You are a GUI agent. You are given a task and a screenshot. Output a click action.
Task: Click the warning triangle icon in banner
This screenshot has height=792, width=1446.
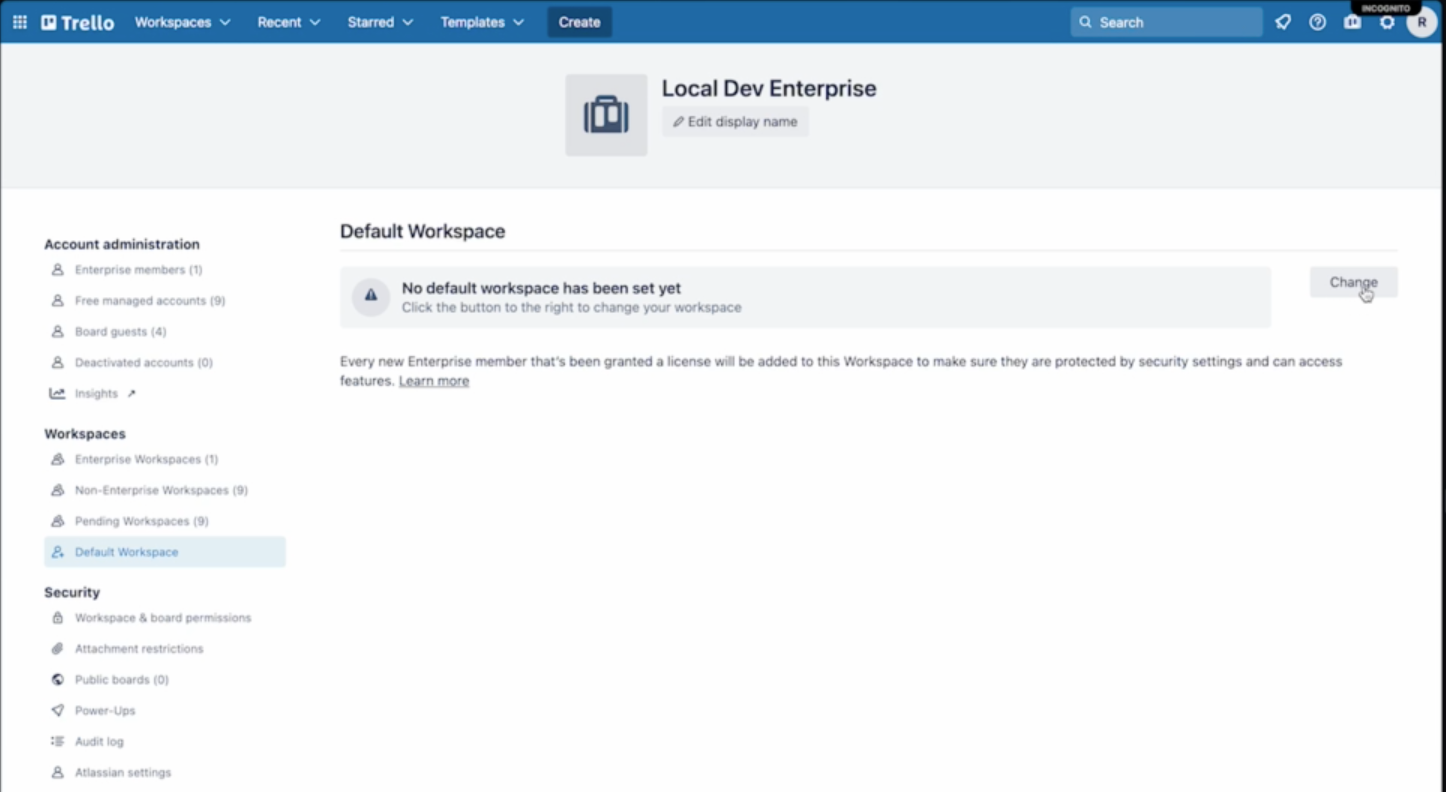(371, 296)
